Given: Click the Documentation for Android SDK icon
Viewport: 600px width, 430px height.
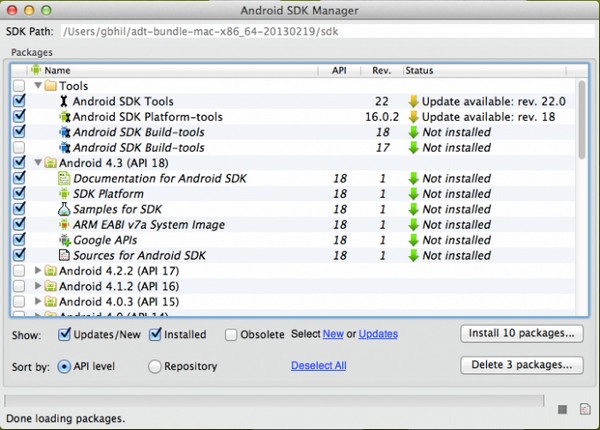Looking at the screenshot, I should [x=64, y=178].
